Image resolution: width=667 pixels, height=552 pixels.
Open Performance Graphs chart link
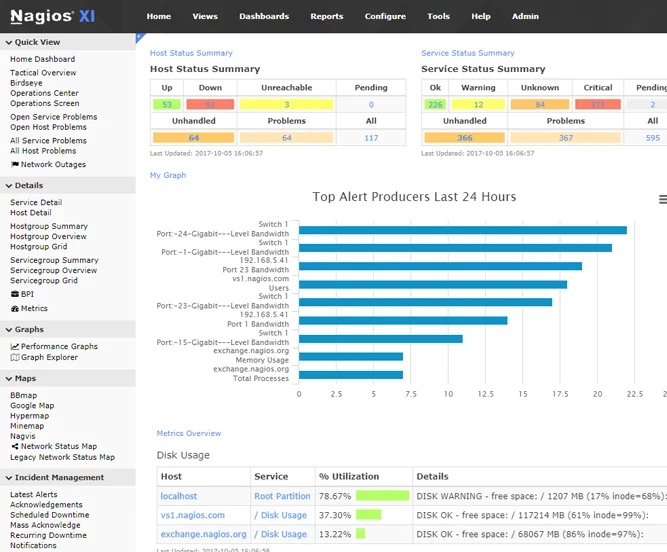54,346
